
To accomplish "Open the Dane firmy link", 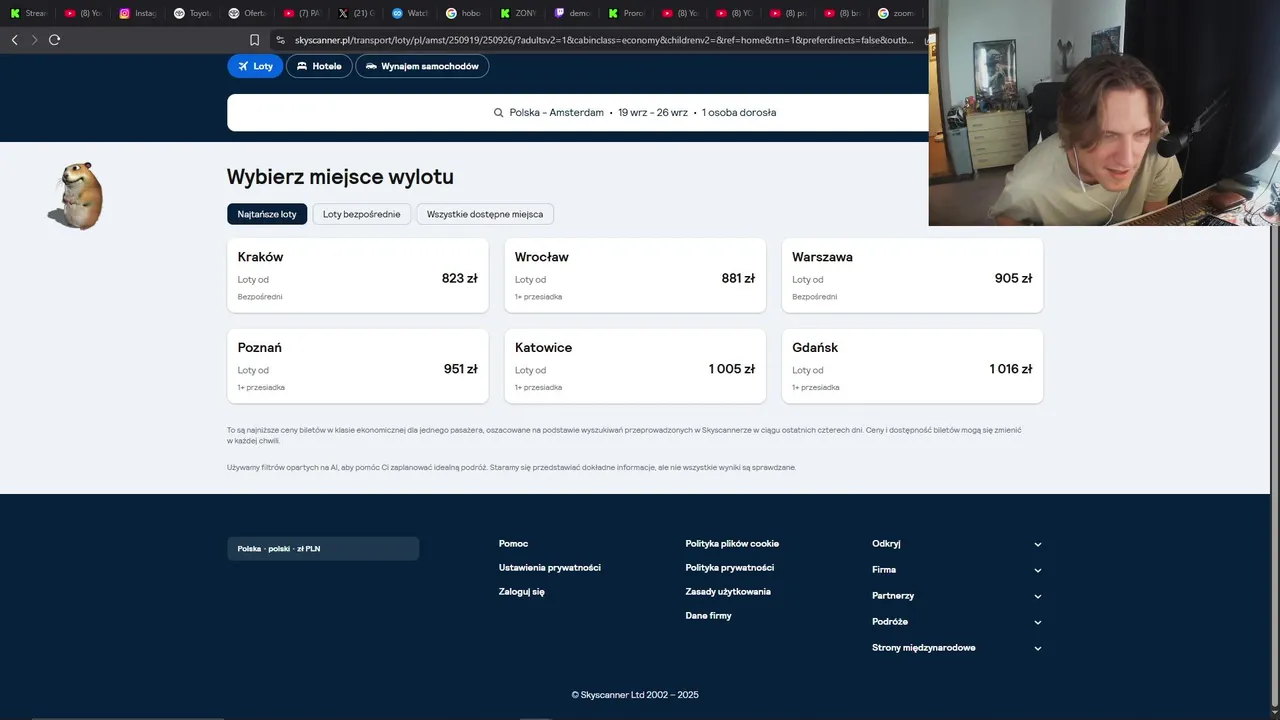I will point(708,616).
